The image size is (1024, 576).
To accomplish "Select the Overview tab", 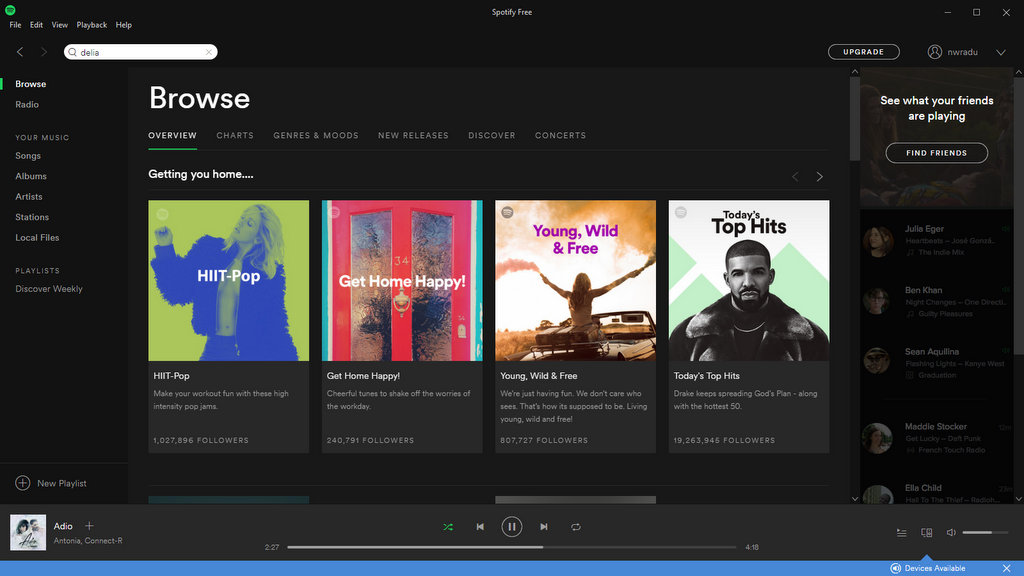I will (x=172, y=135).
